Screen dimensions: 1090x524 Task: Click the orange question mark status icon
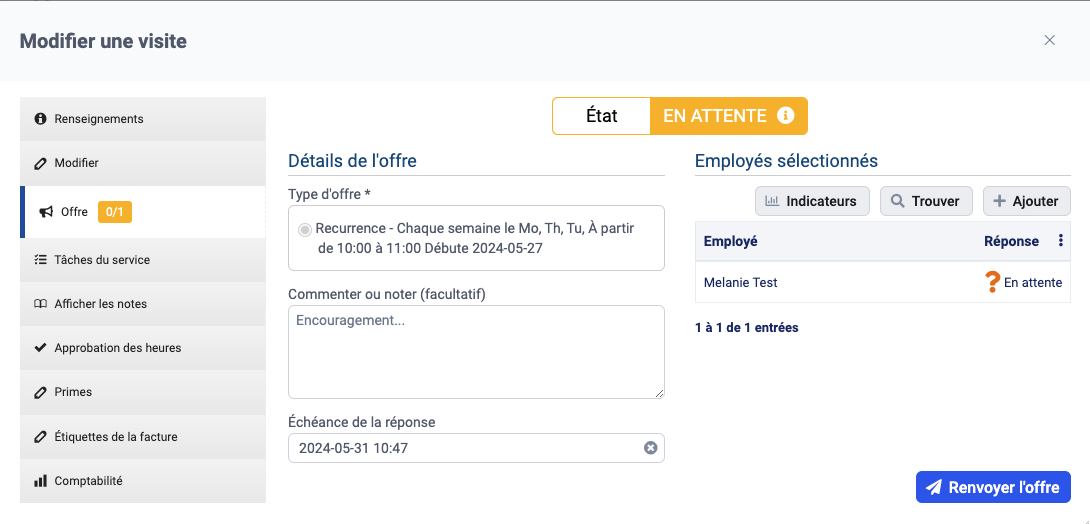pos(992,283)
